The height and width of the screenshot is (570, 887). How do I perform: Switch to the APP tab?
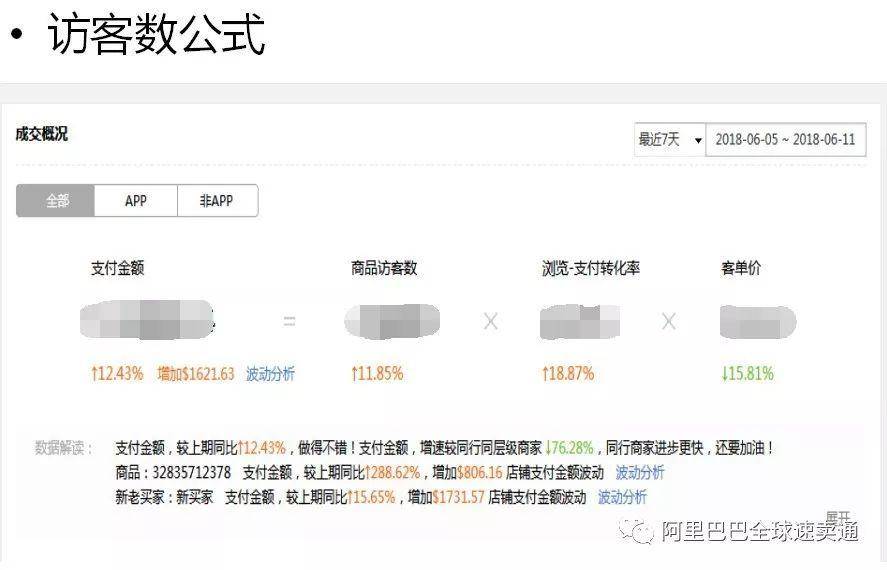(x=136, y=201)
